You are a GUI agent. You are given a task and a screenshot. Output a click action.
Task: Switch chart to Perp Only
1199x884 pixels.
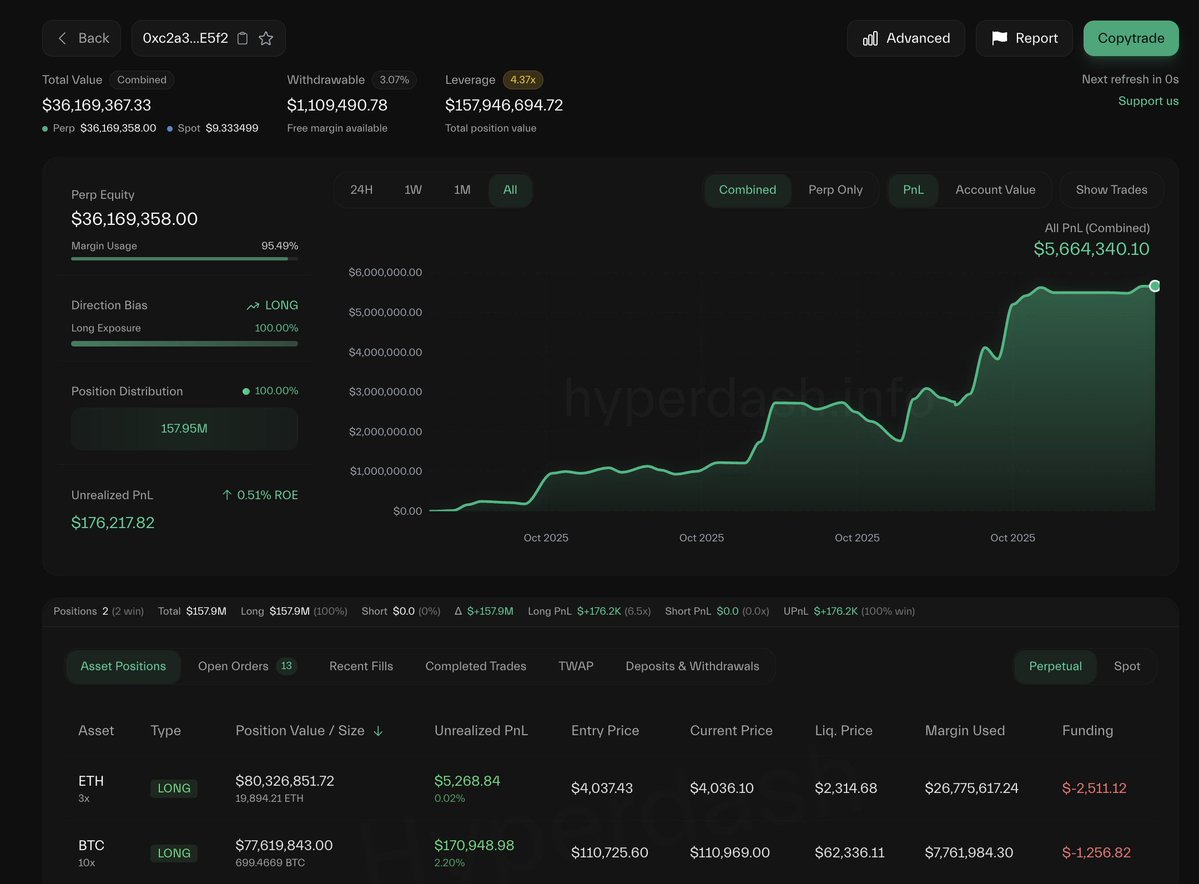coord(835,190)
